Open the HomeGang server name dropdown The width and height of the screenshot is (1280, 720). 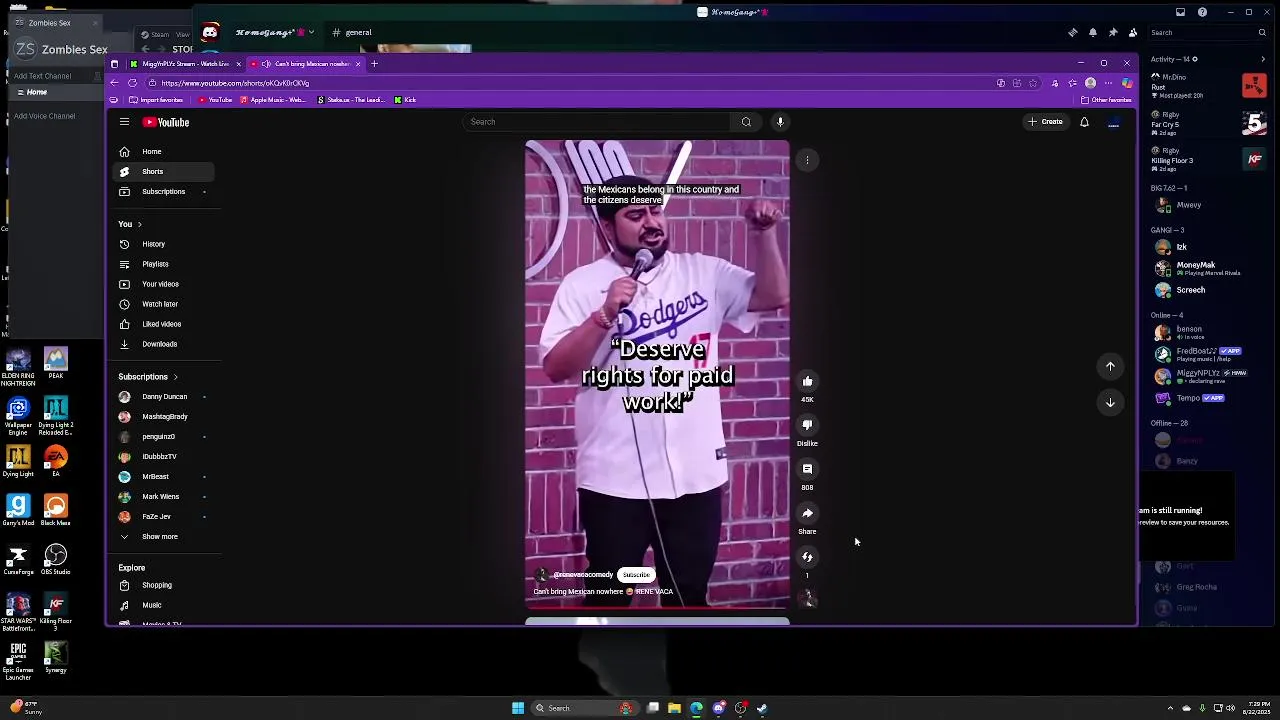click(275, 32)
